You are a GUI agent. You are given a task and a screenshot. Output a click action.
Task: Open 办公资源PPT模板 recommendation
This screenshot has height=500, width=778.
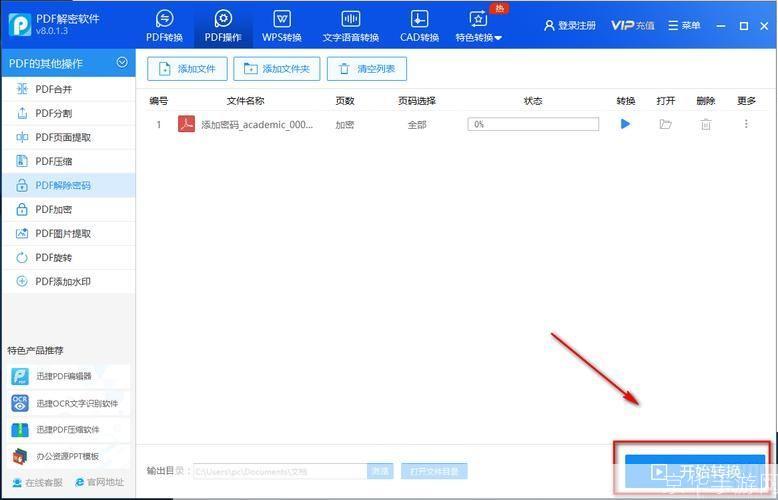pyautogui.click(x=67, y=456)
